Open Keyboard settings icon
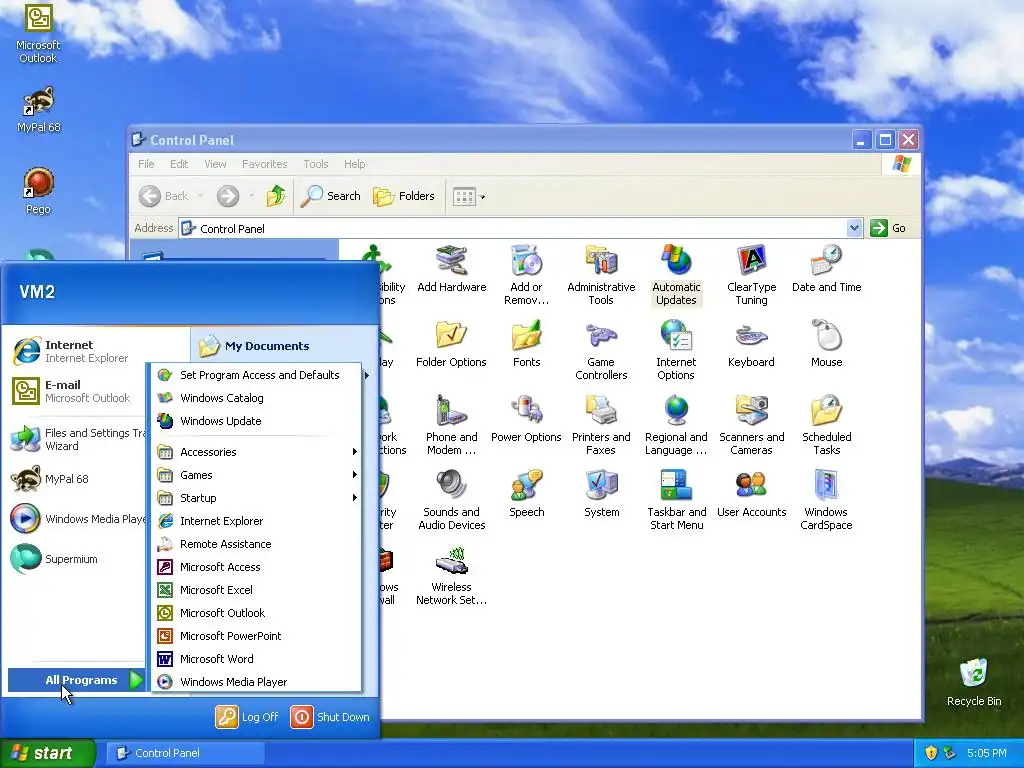This screenshot has height=768, width=1024. (751, 344)
